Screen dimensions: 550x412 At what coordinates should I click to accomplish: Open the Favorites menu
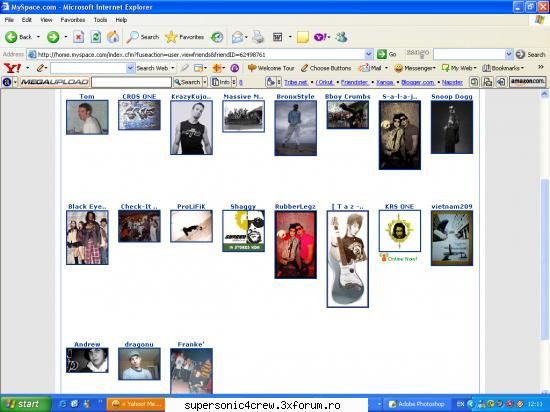click(x=73, y=20)
